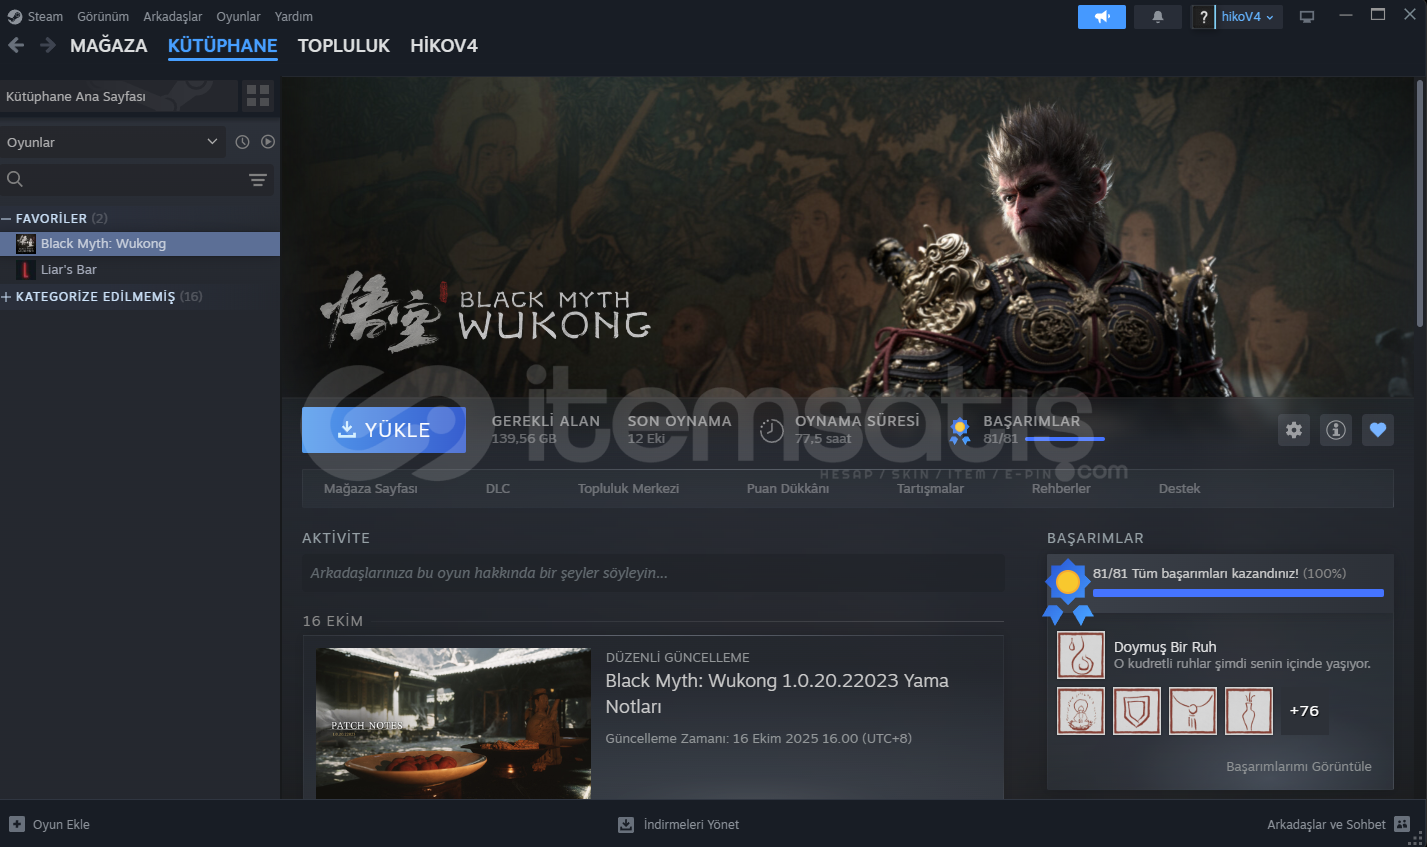This screenshot has width=1427, height=847.
Task: Click the header achievements progress bar
Action: point(1065,439)
